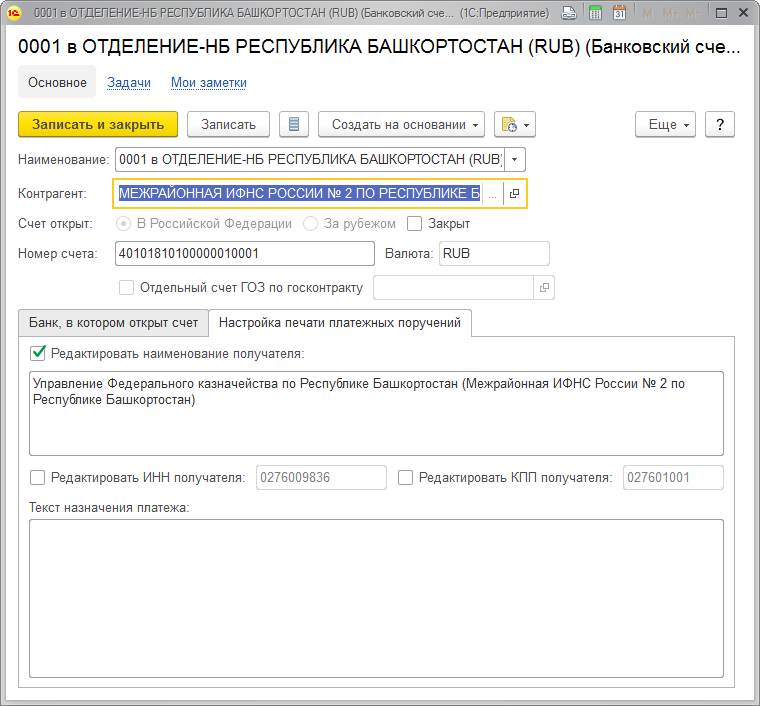Open the calculator from the title bar

point(596,13)
